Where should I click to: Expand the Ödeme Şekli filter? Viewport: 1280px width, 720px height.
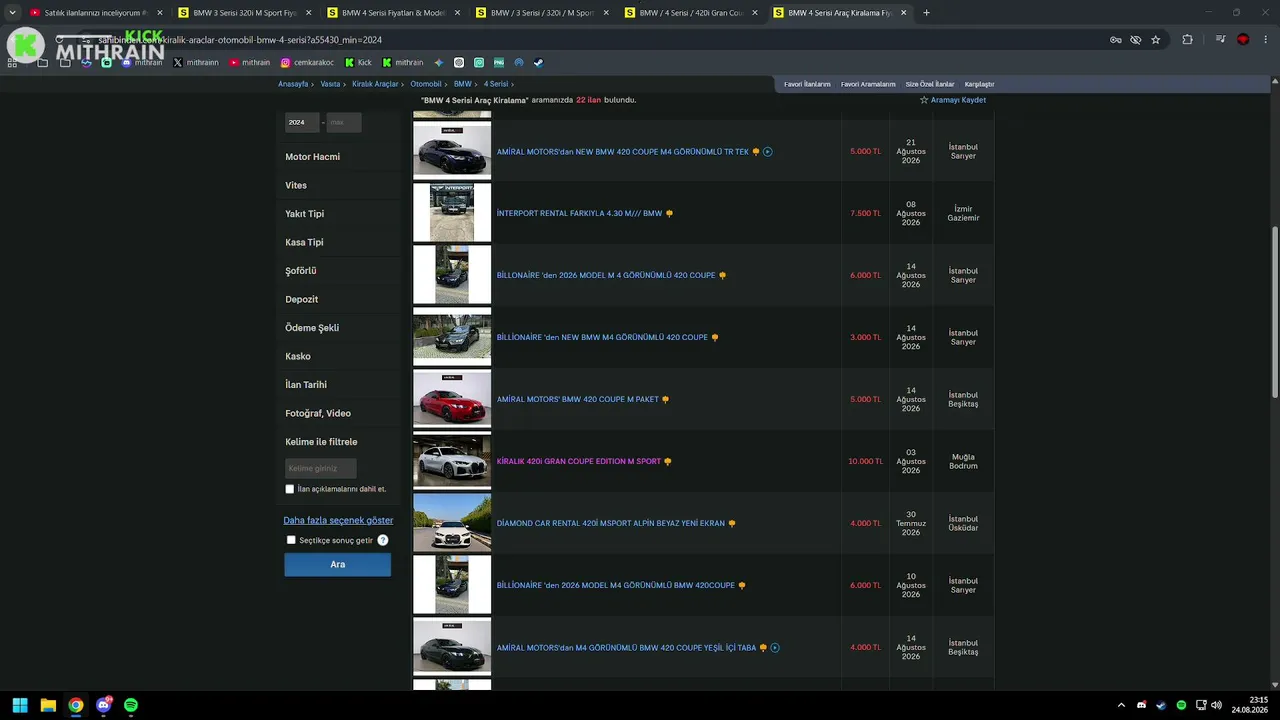(338, 328)
